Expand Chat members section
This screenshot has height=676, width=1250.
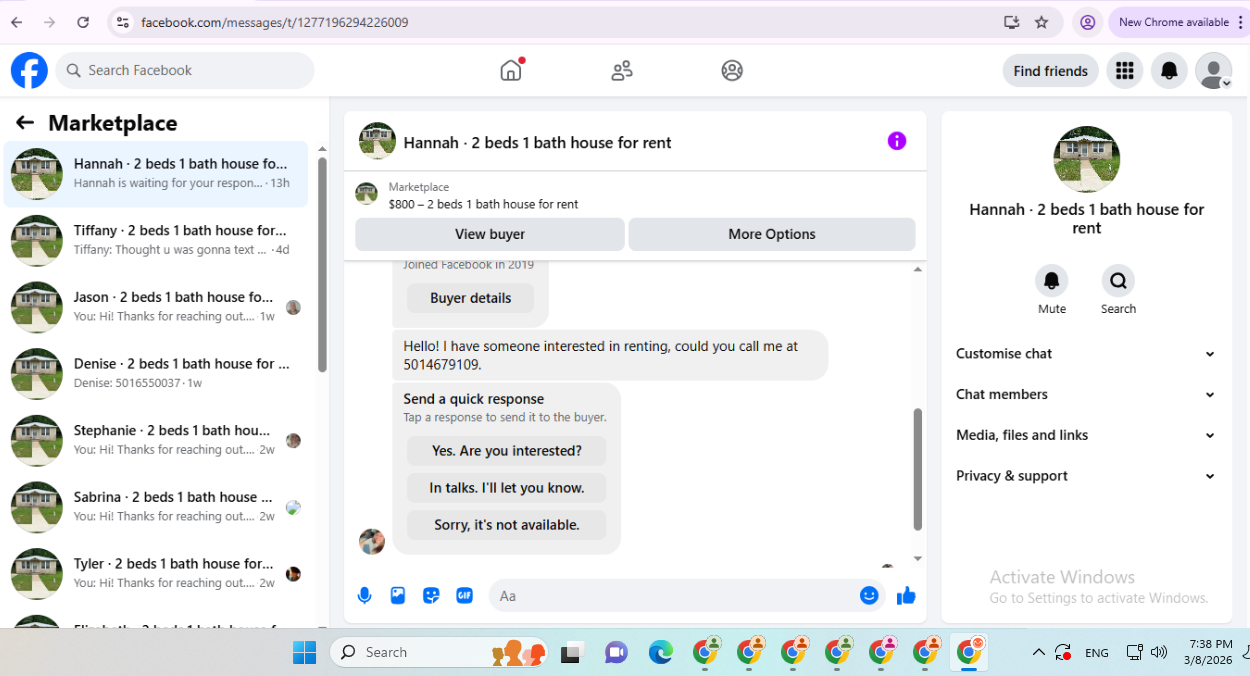click(1086, 395)
